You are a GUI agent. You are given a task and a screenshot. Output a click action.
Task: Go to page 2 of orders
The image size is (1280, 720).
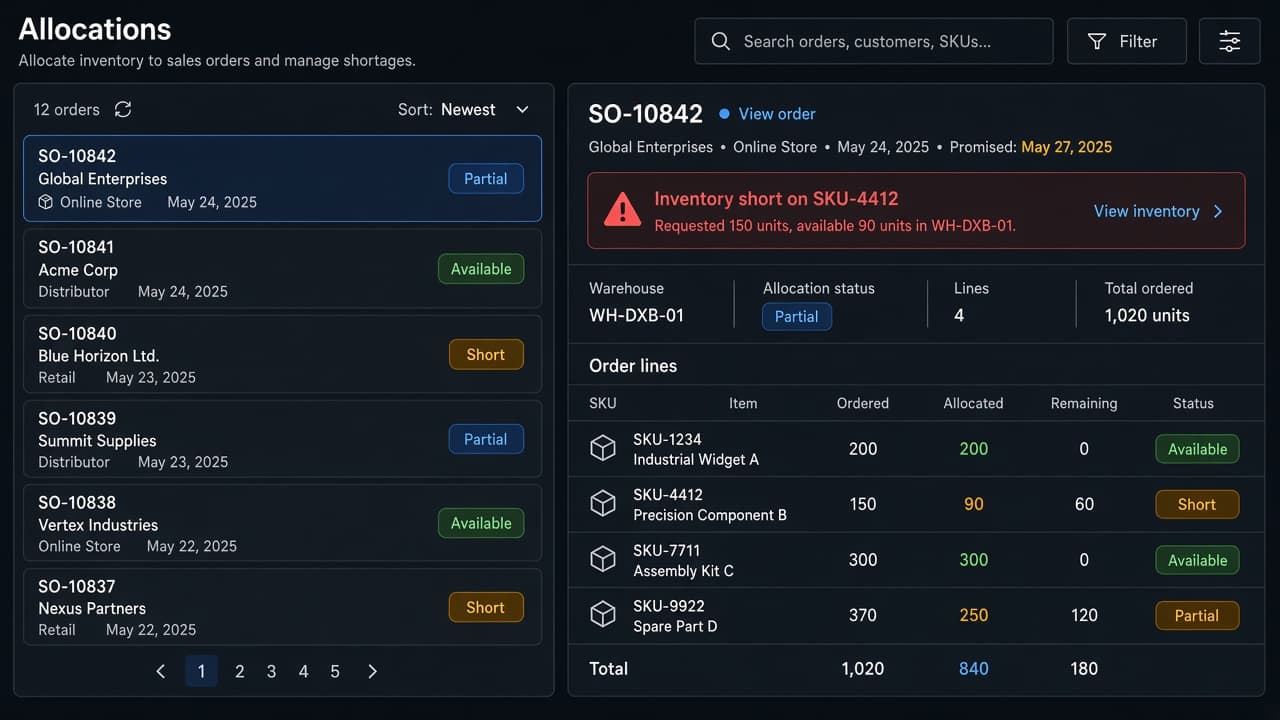pos(240,671)
